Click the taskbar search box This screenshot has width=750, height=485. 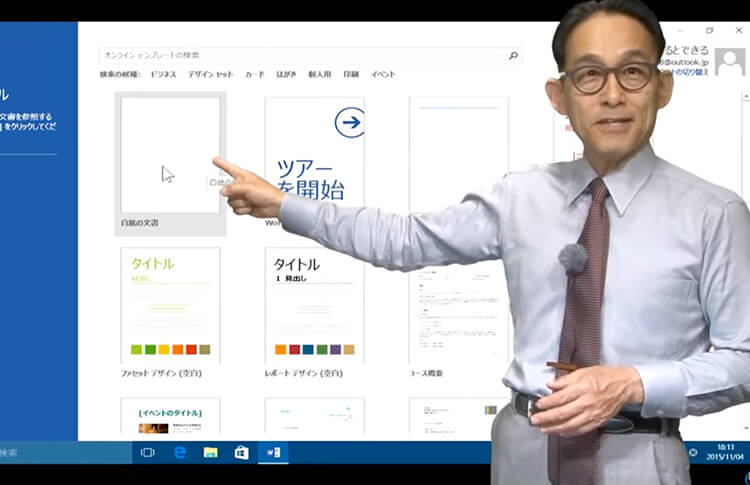[66, 452]
